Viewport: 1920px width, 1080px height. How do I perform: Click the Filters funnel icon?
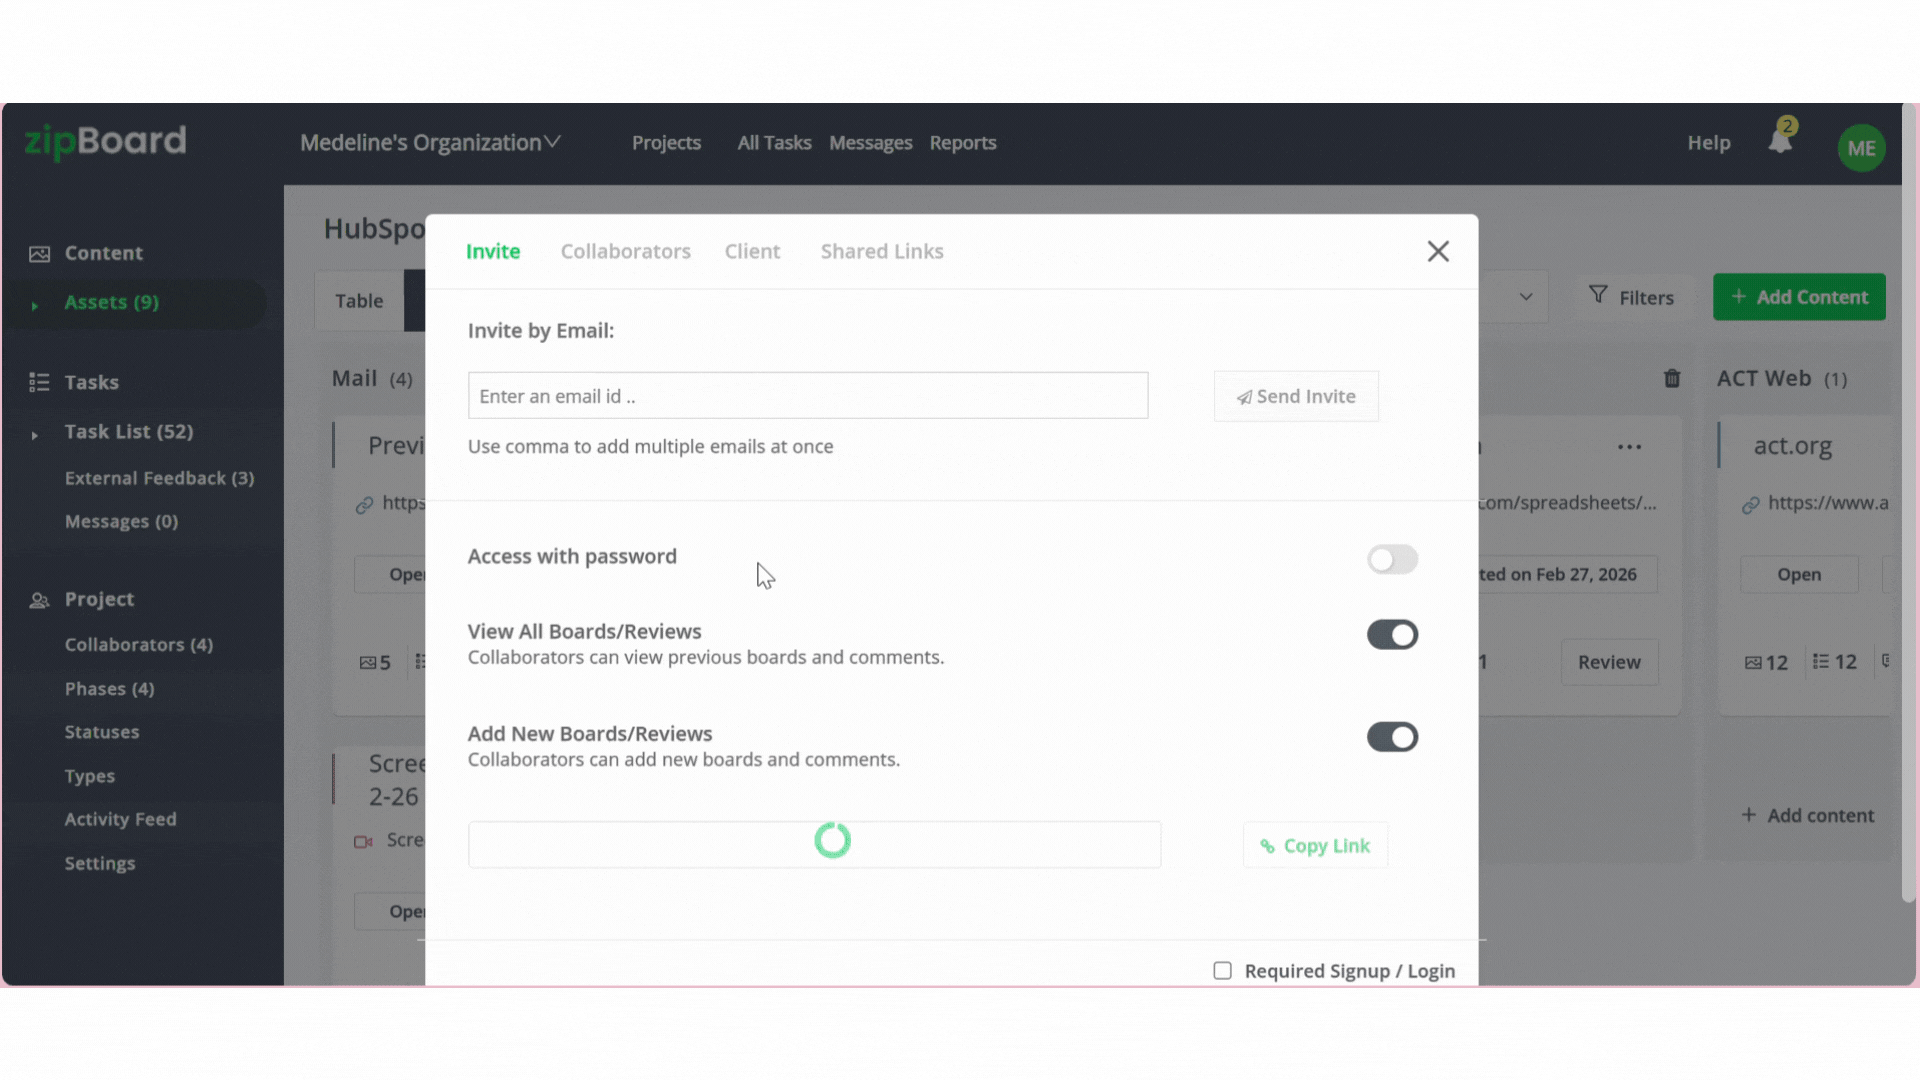click(x=1598, y=295)
